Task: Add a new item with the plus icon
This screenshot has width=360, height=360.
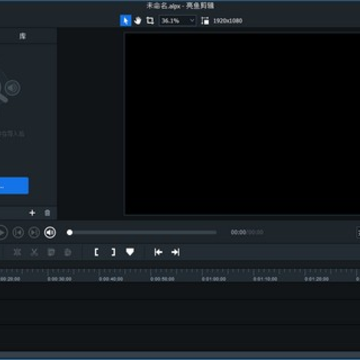Action: pos(32,213)
